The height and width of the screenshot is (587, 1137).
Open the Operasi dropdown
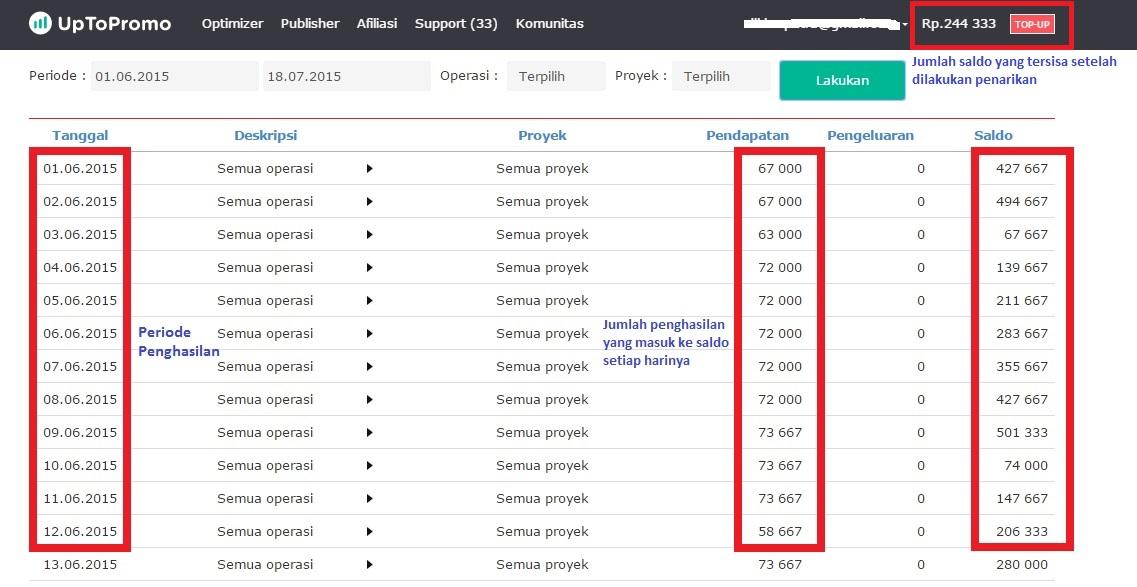click(x=555, y=77)
